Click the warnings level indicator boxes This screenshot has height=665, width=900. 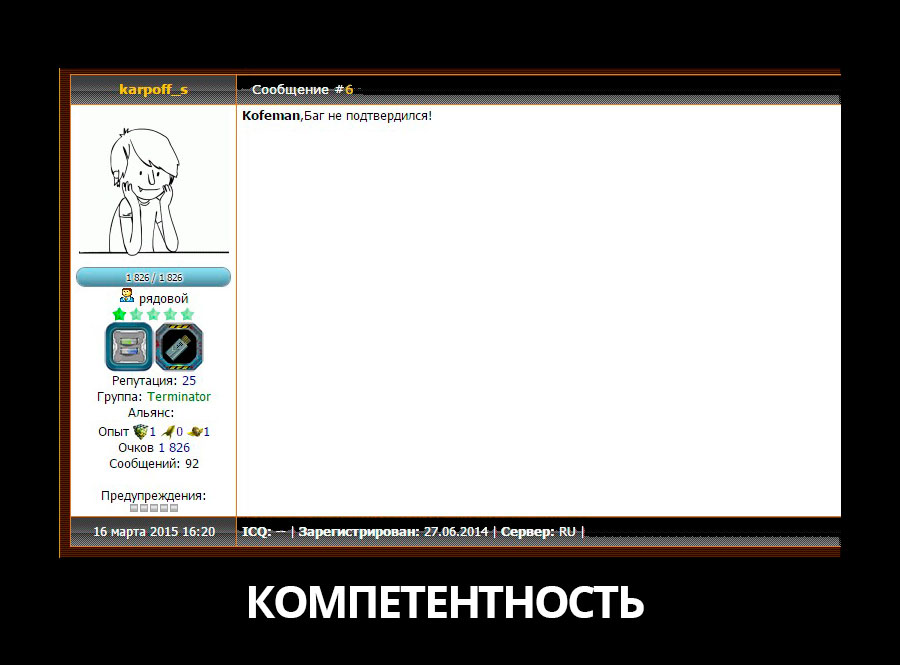point(153,508)
